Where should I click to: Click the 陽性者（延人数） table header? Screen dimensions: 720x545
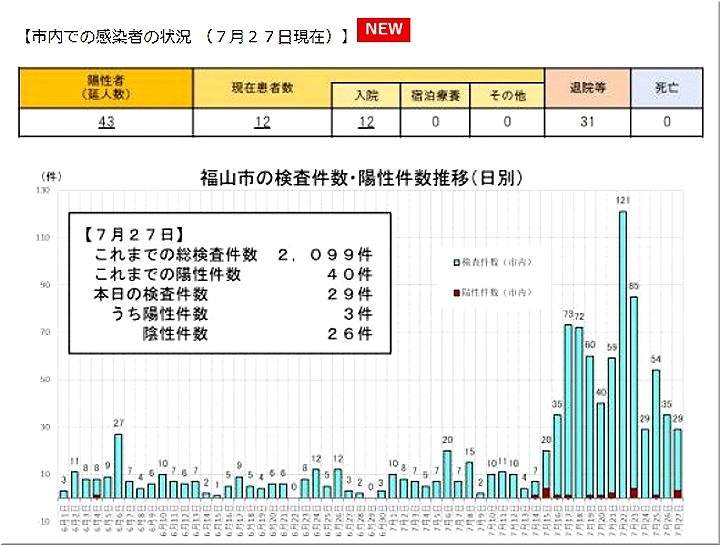tap(105, 88)
